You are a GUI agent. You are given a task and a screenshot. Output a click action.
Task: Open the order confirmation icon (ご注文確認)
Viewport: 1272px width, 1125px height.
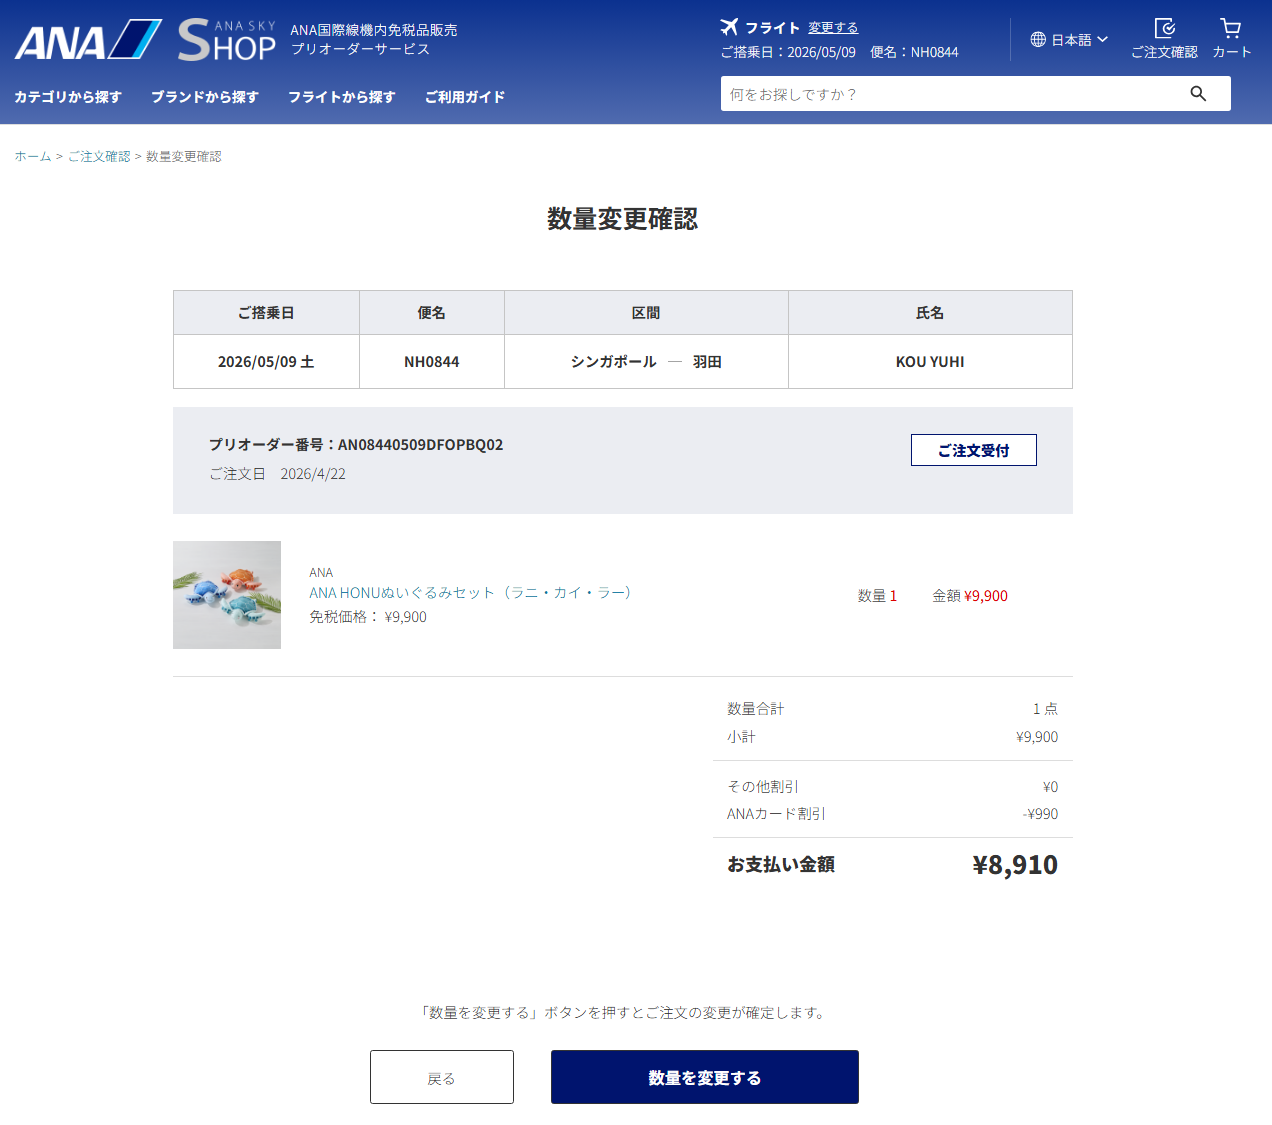click(1164, 39)
